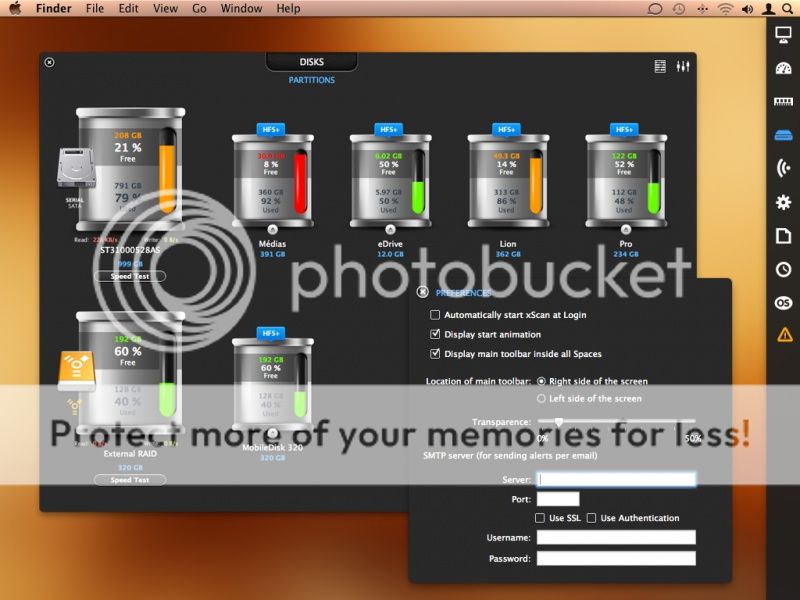Image resolution: width=800 pixels, height=600 pixels.
Task: Click the gear icon in the right sidebar
Action: 783,202
